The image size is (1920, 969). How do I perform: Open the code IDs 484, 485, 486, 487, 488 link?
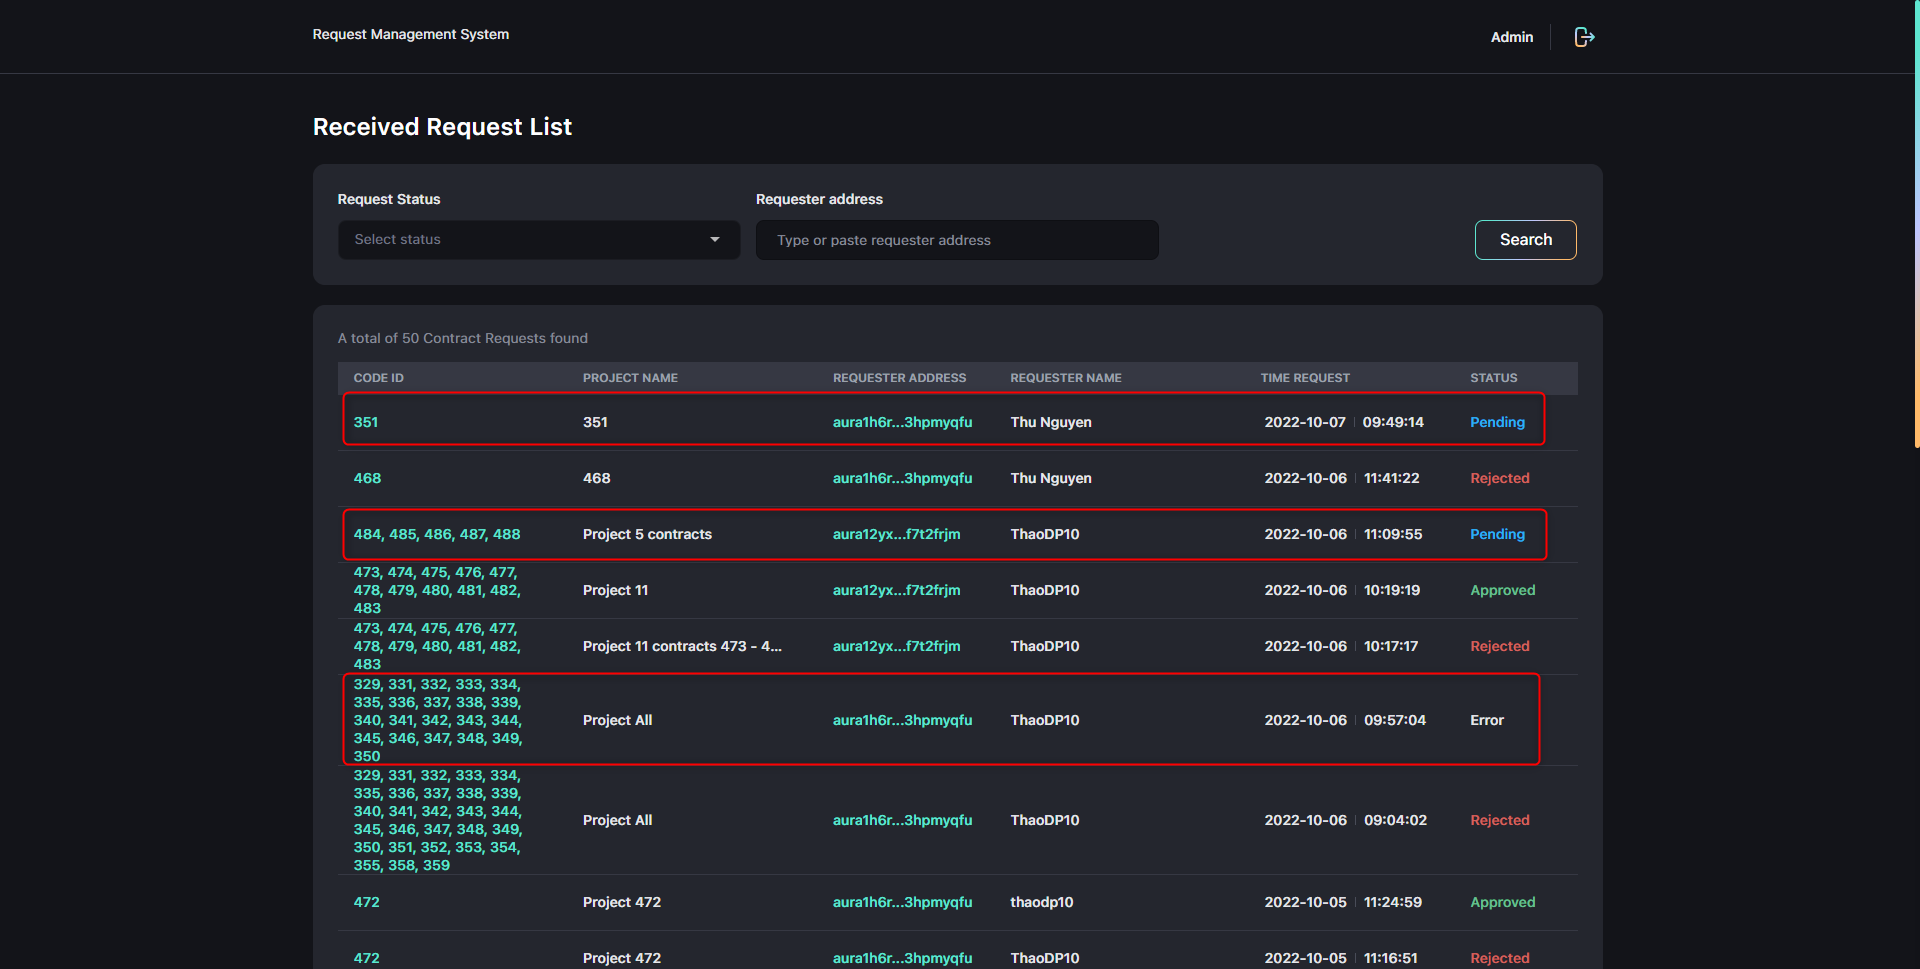tap(436, 534)
